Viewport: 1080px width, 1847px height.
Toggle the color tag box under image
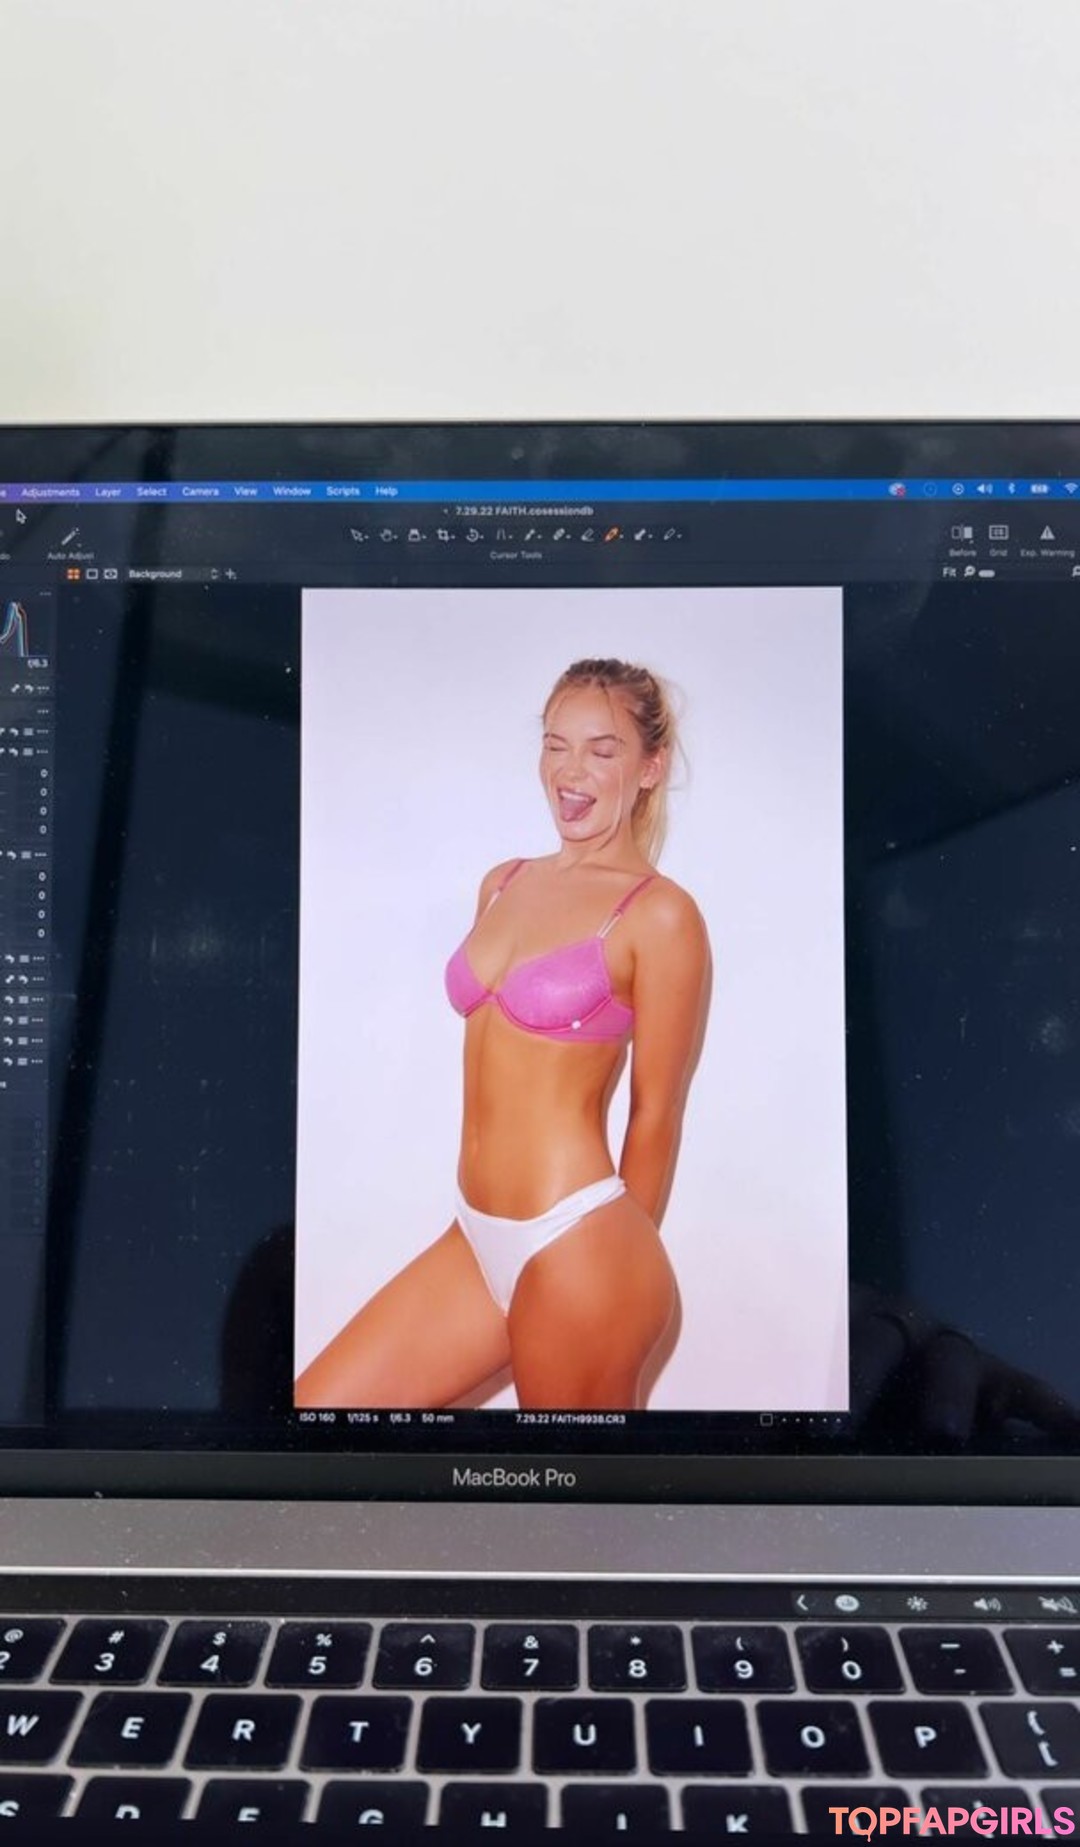[x=766, y=1419]
